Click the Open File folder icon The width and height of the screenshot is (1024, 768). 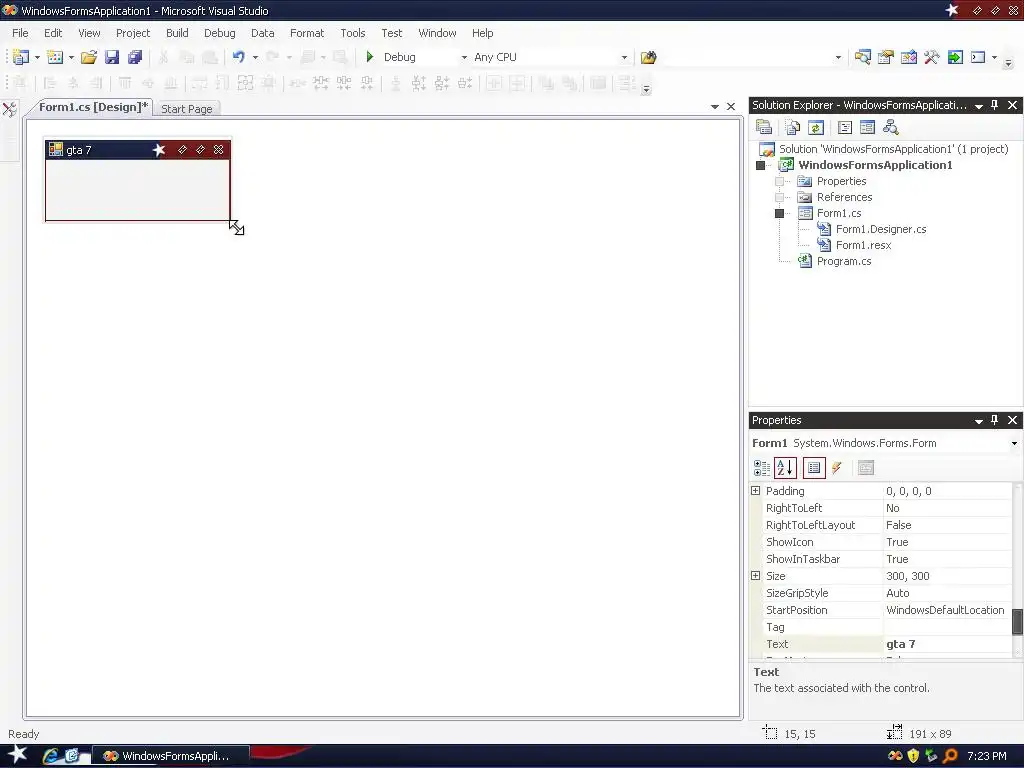click(89, 57)
